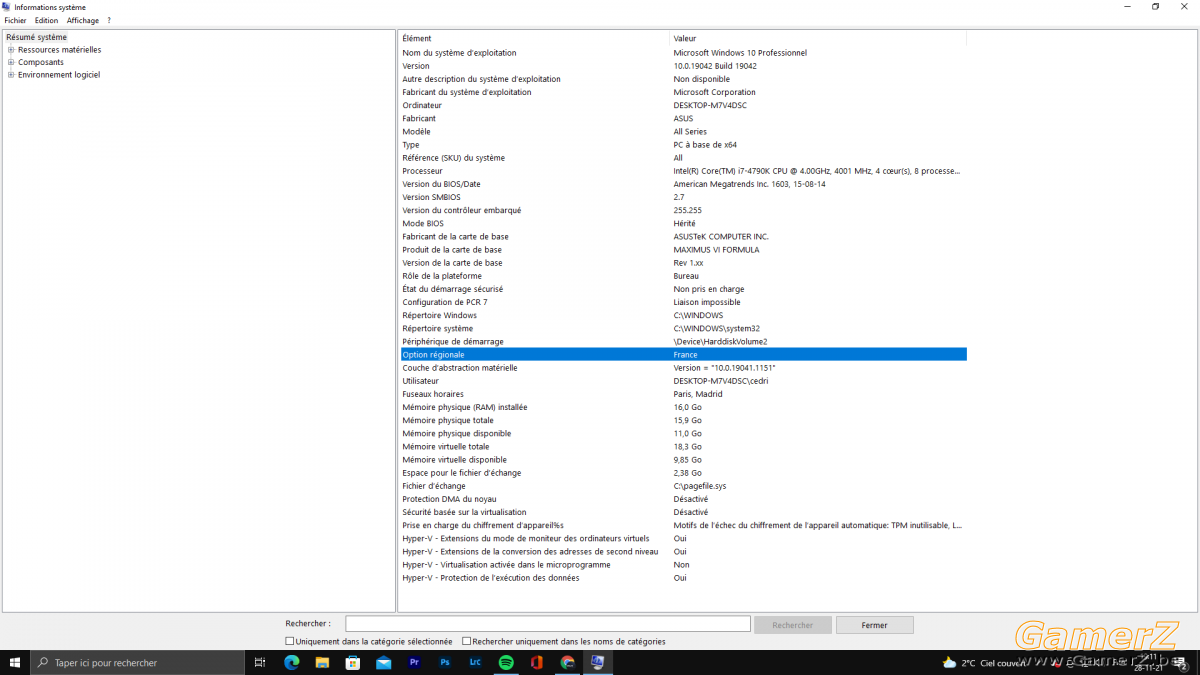This screenshot has width=1200, height=675.
Task: Click the 'Version SMBIOS' row label
Action: [432, 197]
